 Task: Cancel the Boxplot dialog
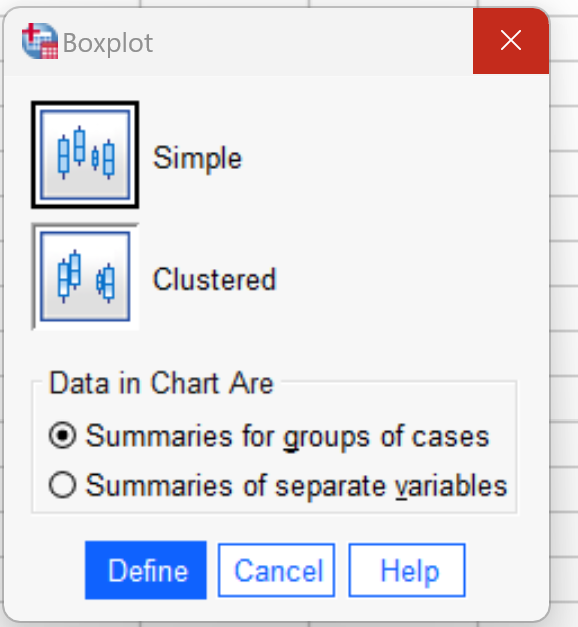pyautogui.click(x=276, y=570)
